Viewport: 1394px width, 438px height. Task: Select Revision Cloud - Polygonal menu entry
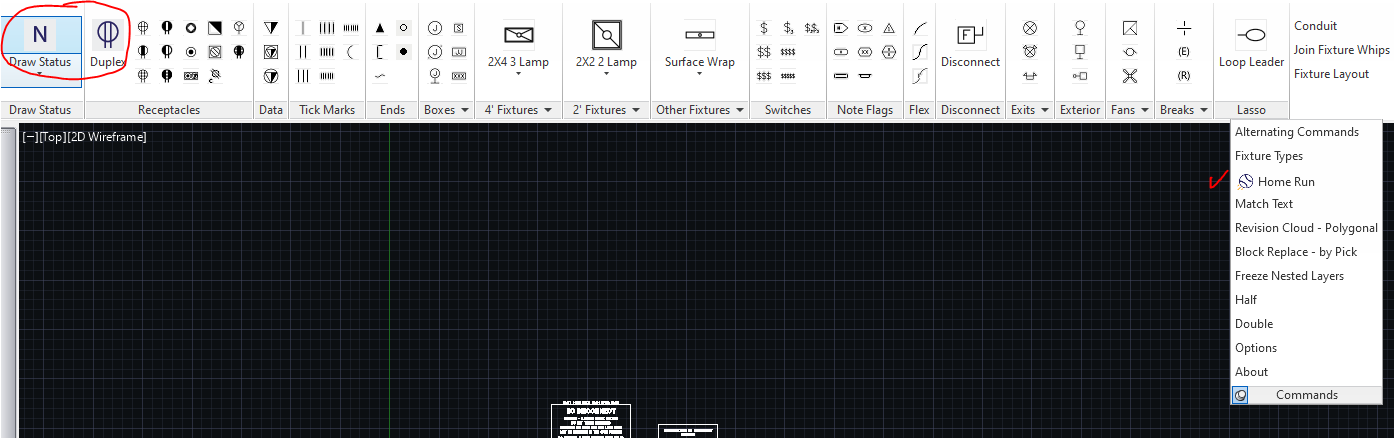1306,228
